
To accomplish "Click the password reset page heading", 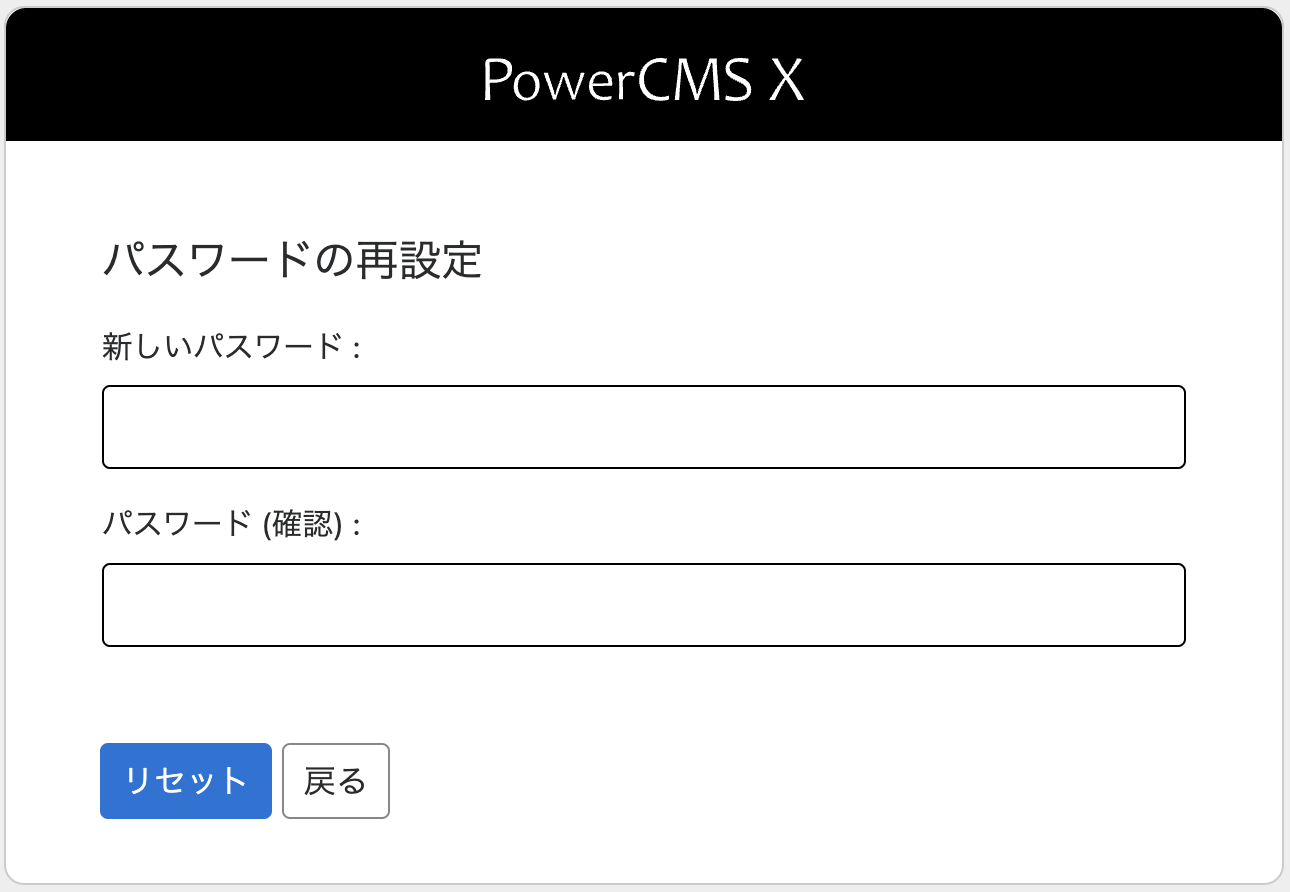I will (292, 262).
